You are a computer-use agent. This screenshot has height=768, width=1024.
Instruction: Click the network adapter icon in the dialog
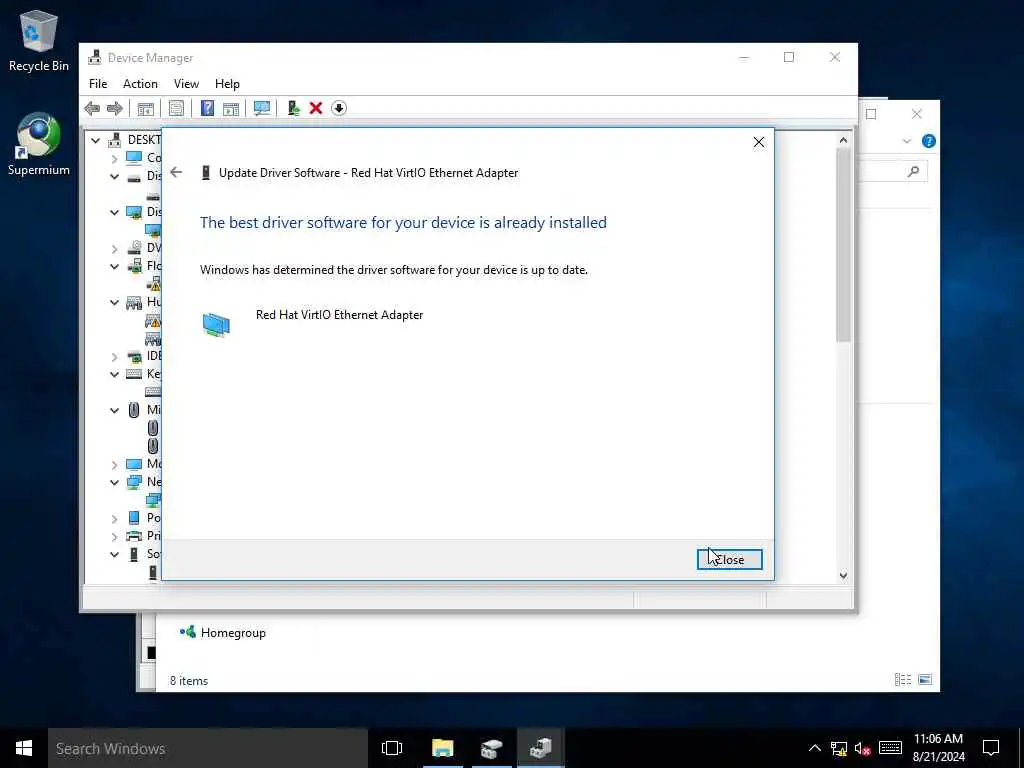[216, 325]
